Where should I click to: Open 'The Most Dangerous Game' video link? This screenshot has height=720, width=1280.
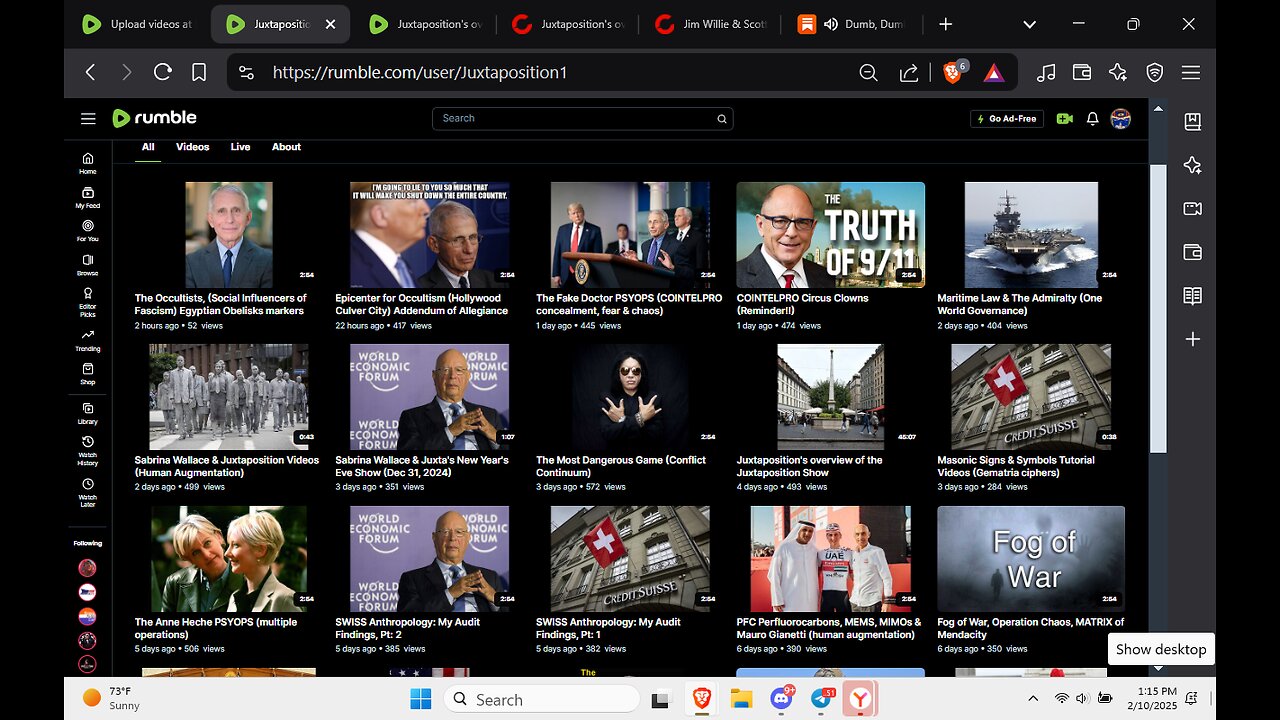pos(621,466)
